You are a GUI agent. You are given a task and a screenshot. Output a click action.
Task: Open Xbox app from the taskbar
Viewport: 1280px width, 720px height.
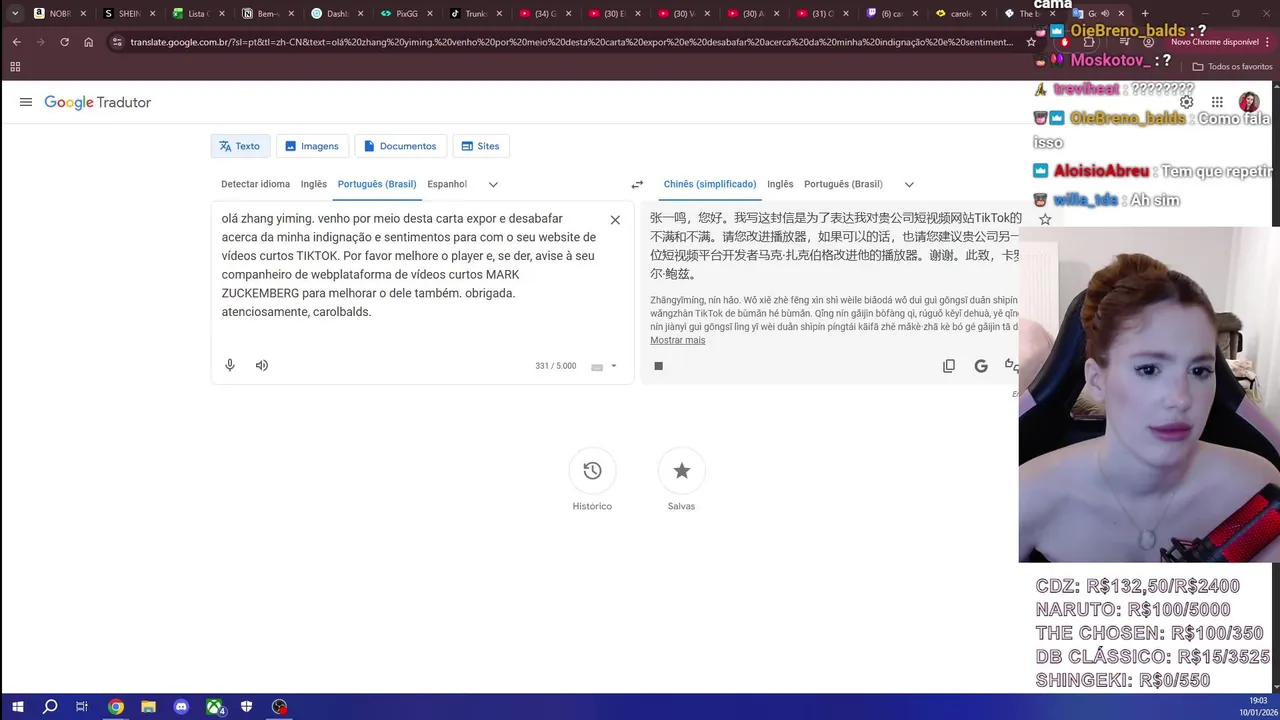coord(214,707)
